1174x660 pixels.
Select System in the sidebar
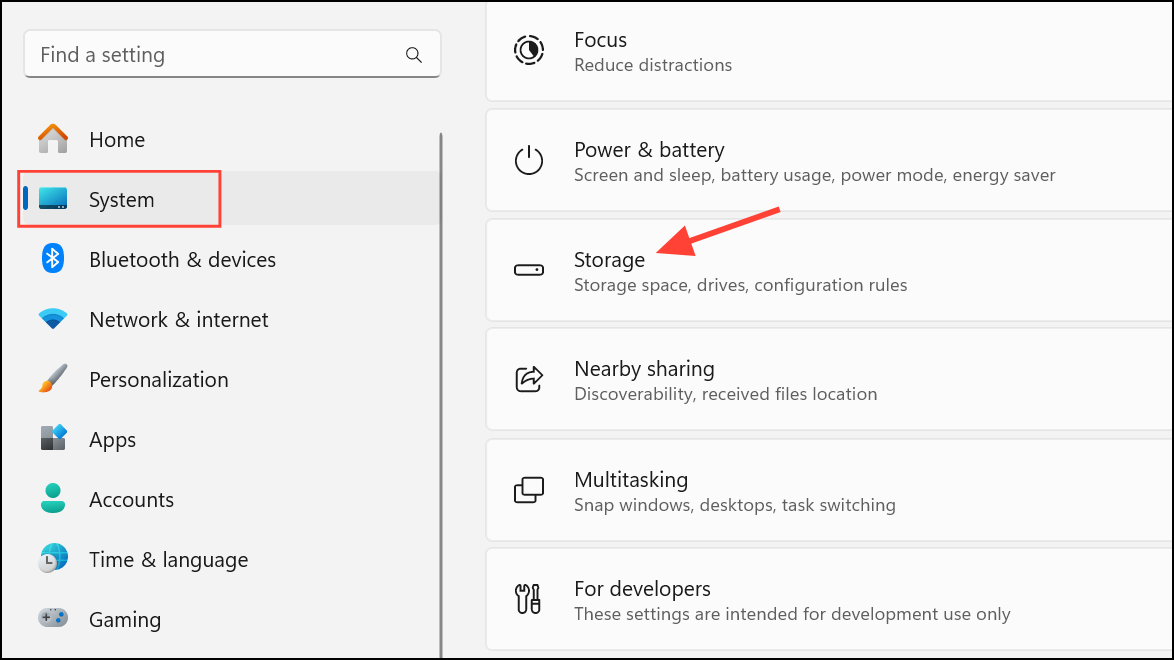pyautogui.click(x=121, y=200)
